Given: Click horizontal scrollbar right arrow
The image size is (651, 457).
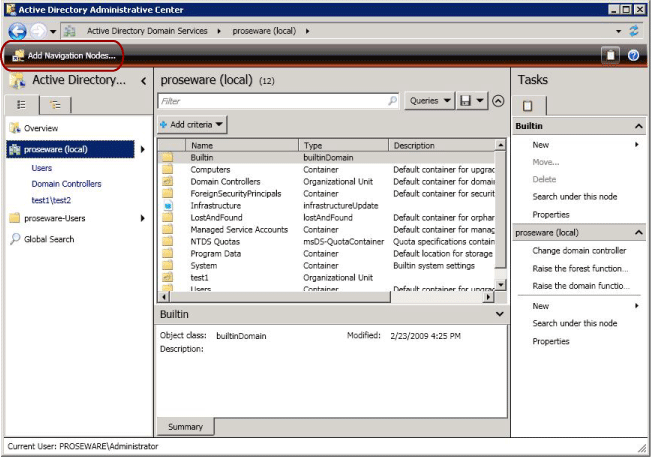Looking at the screenshot, I should point(489,297).
